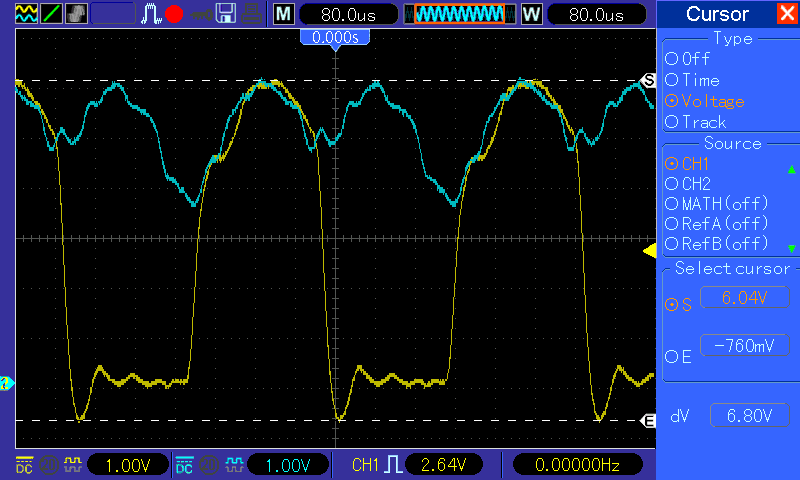The height and width of the screenshot is (480, 800).
Task: Select the Time cursor type
Action: (692, 80)
